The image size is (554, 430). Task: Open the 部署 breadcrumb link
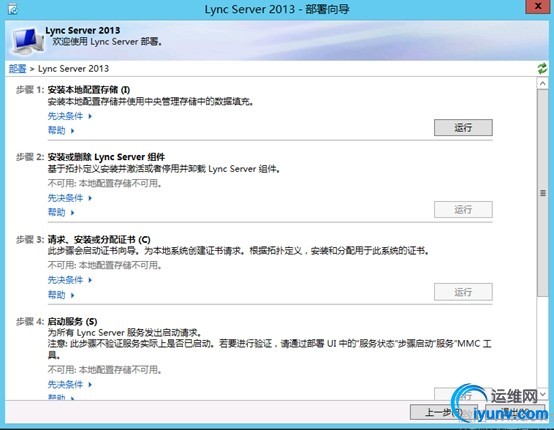(17, 69)
